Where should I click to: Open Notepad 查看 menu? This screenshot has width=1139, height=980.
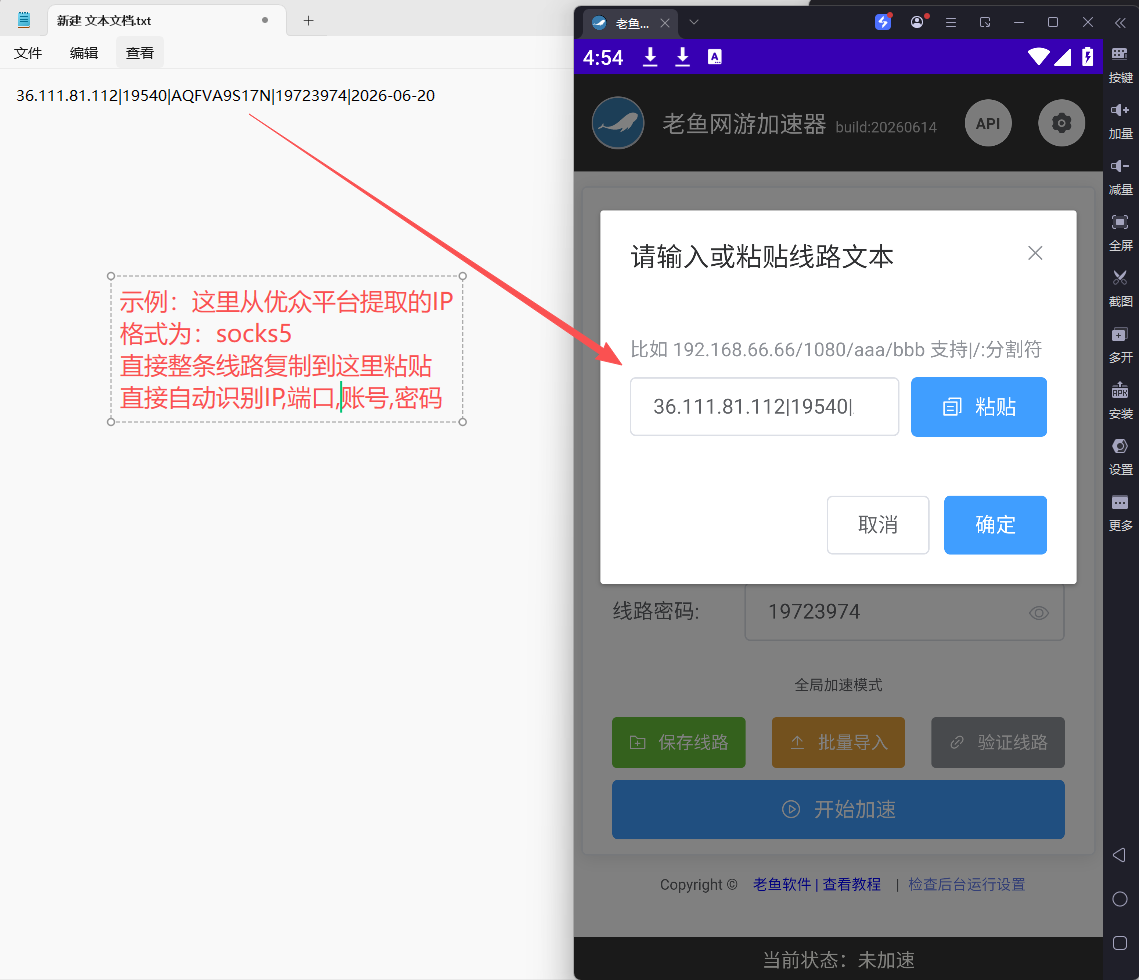coord(139,53)
